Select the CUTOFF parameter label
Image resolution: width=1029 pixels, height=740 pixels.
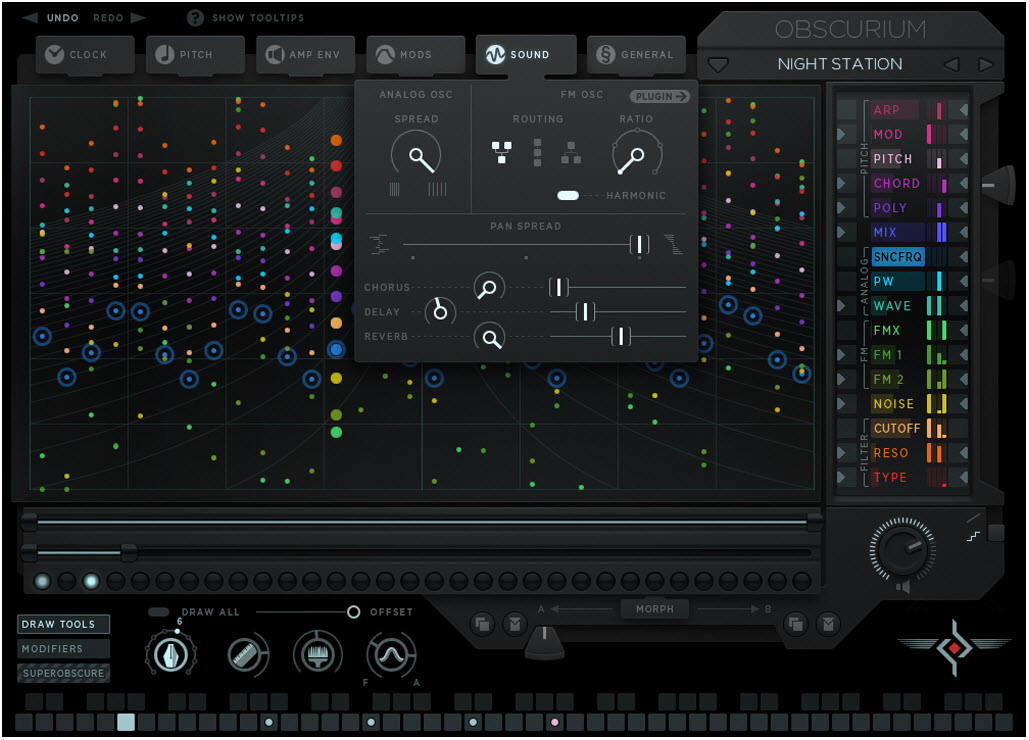(896, 428)
